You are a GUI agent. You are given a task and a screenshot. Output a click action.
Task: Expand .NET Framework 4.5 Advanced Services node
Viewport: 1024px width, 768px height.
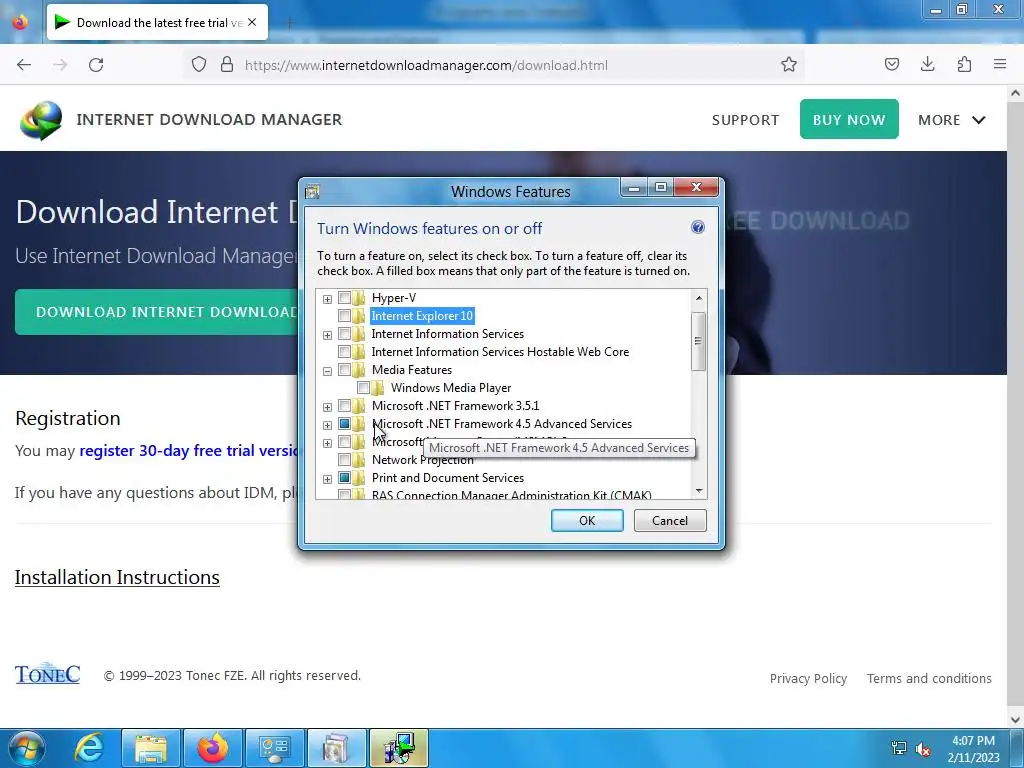pyautogui.click(x=327, y=425)
